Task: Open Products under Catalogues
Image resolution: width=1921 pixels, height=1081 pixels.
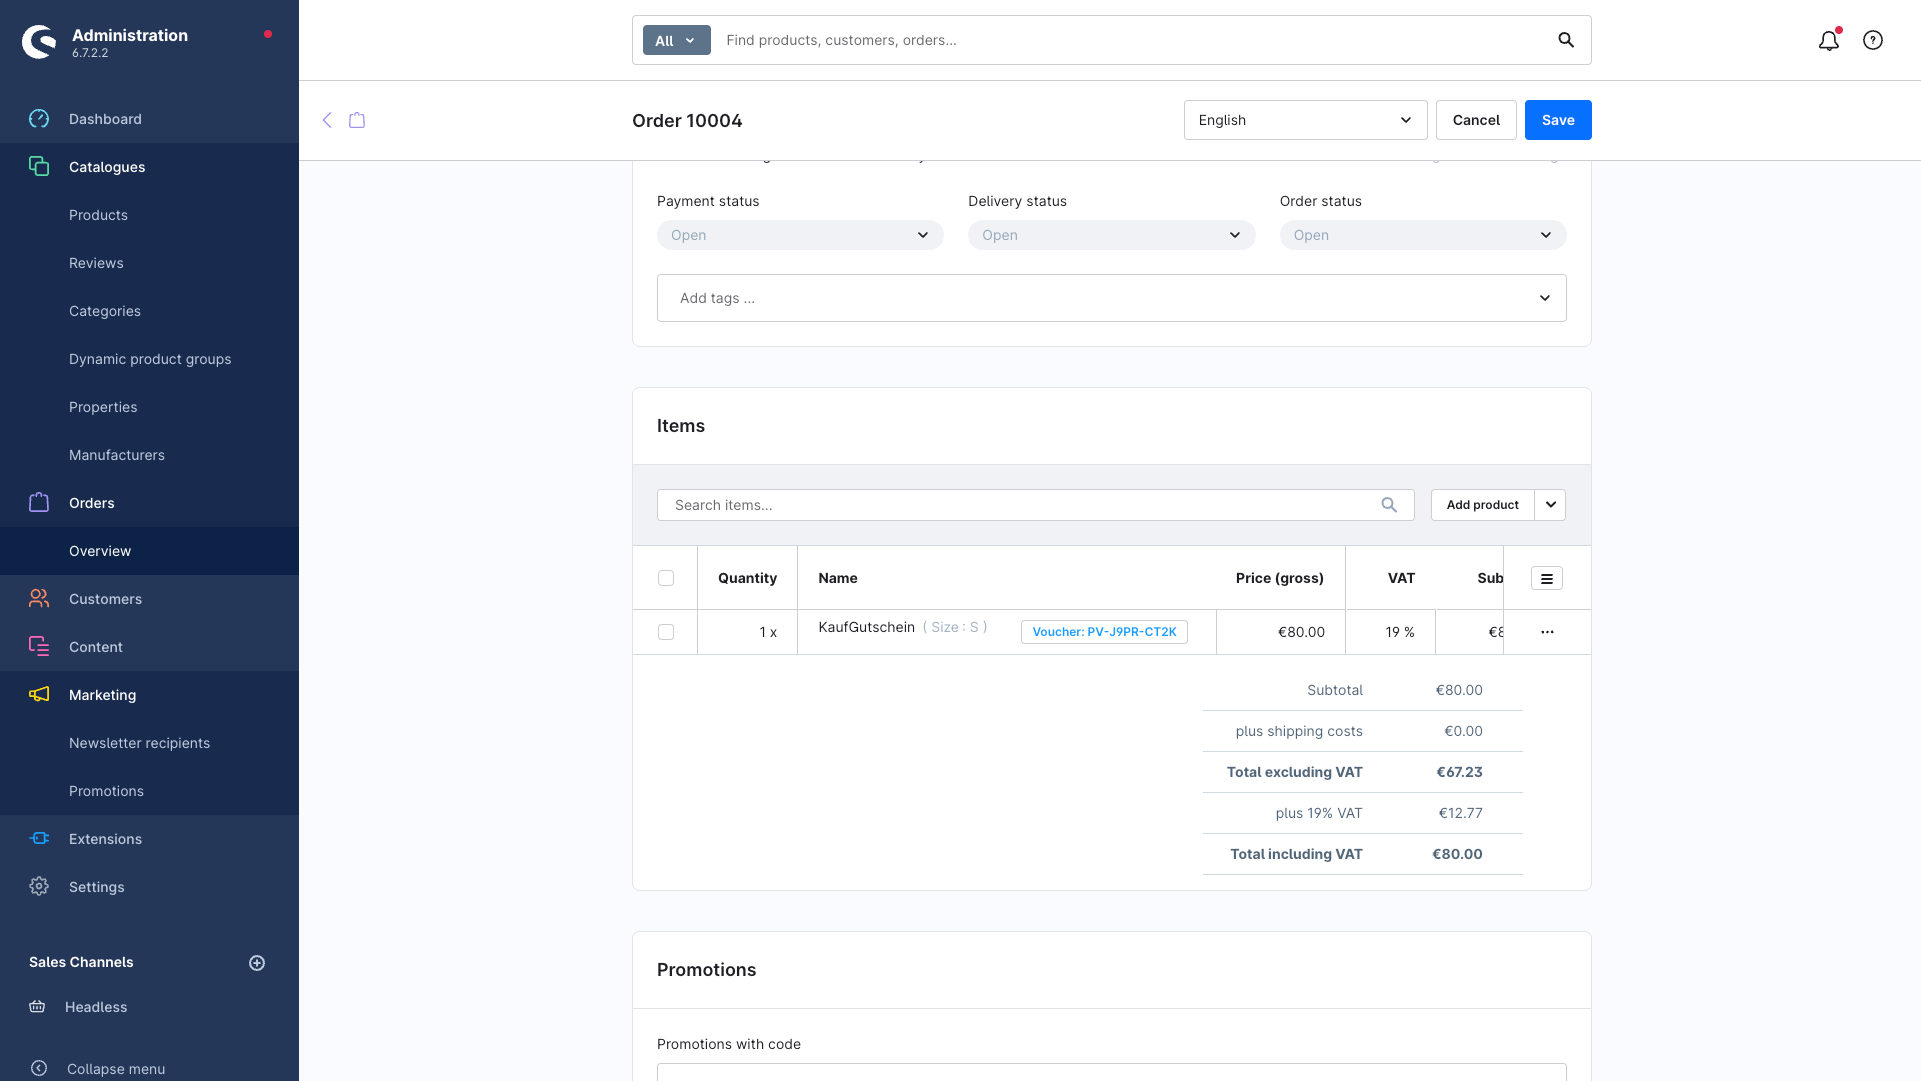Action: [98, 215]
